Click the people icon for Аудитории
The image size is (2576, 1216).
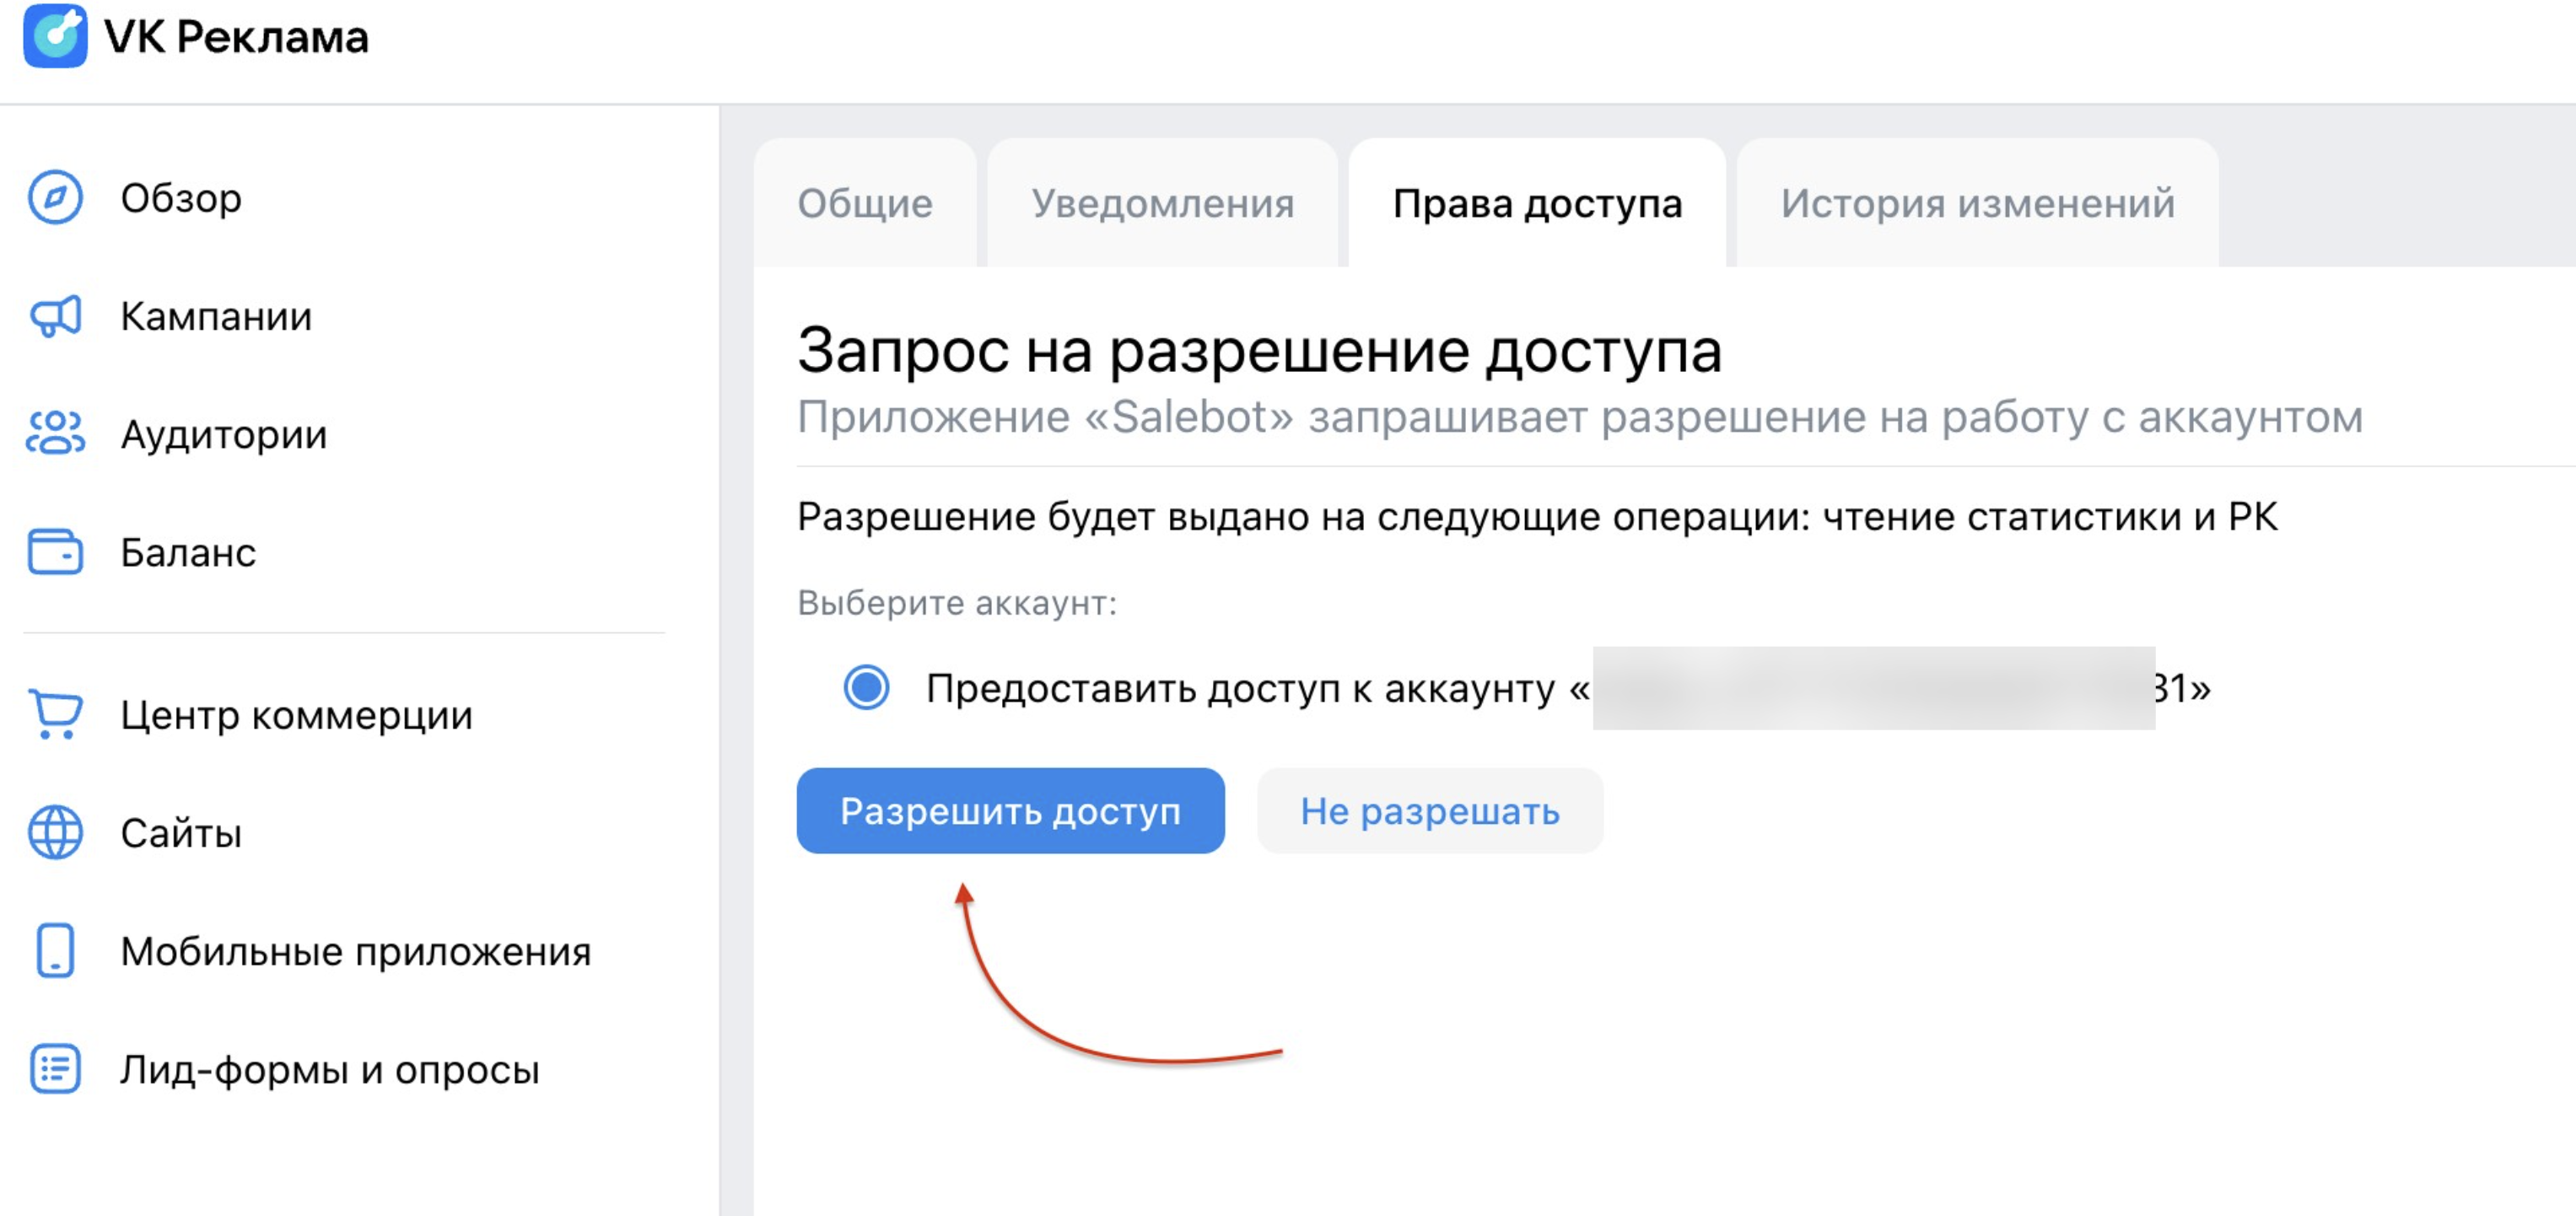[55, 434]
